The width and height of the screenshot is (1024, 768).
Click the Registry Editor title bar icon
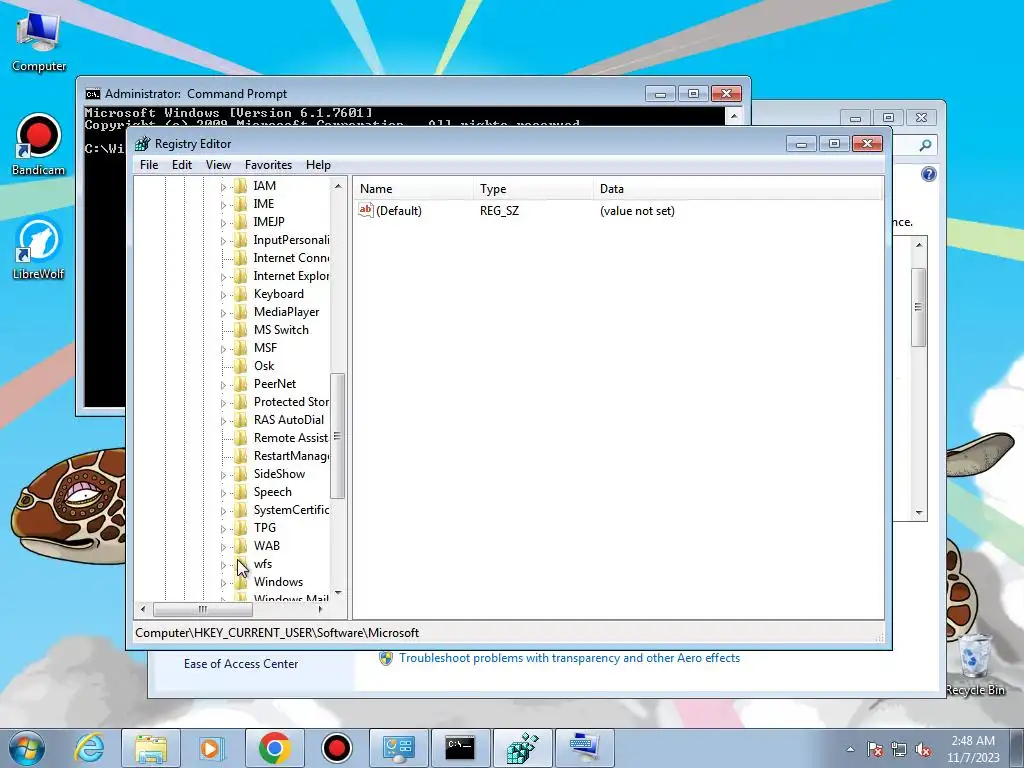[x=142, y=144]
